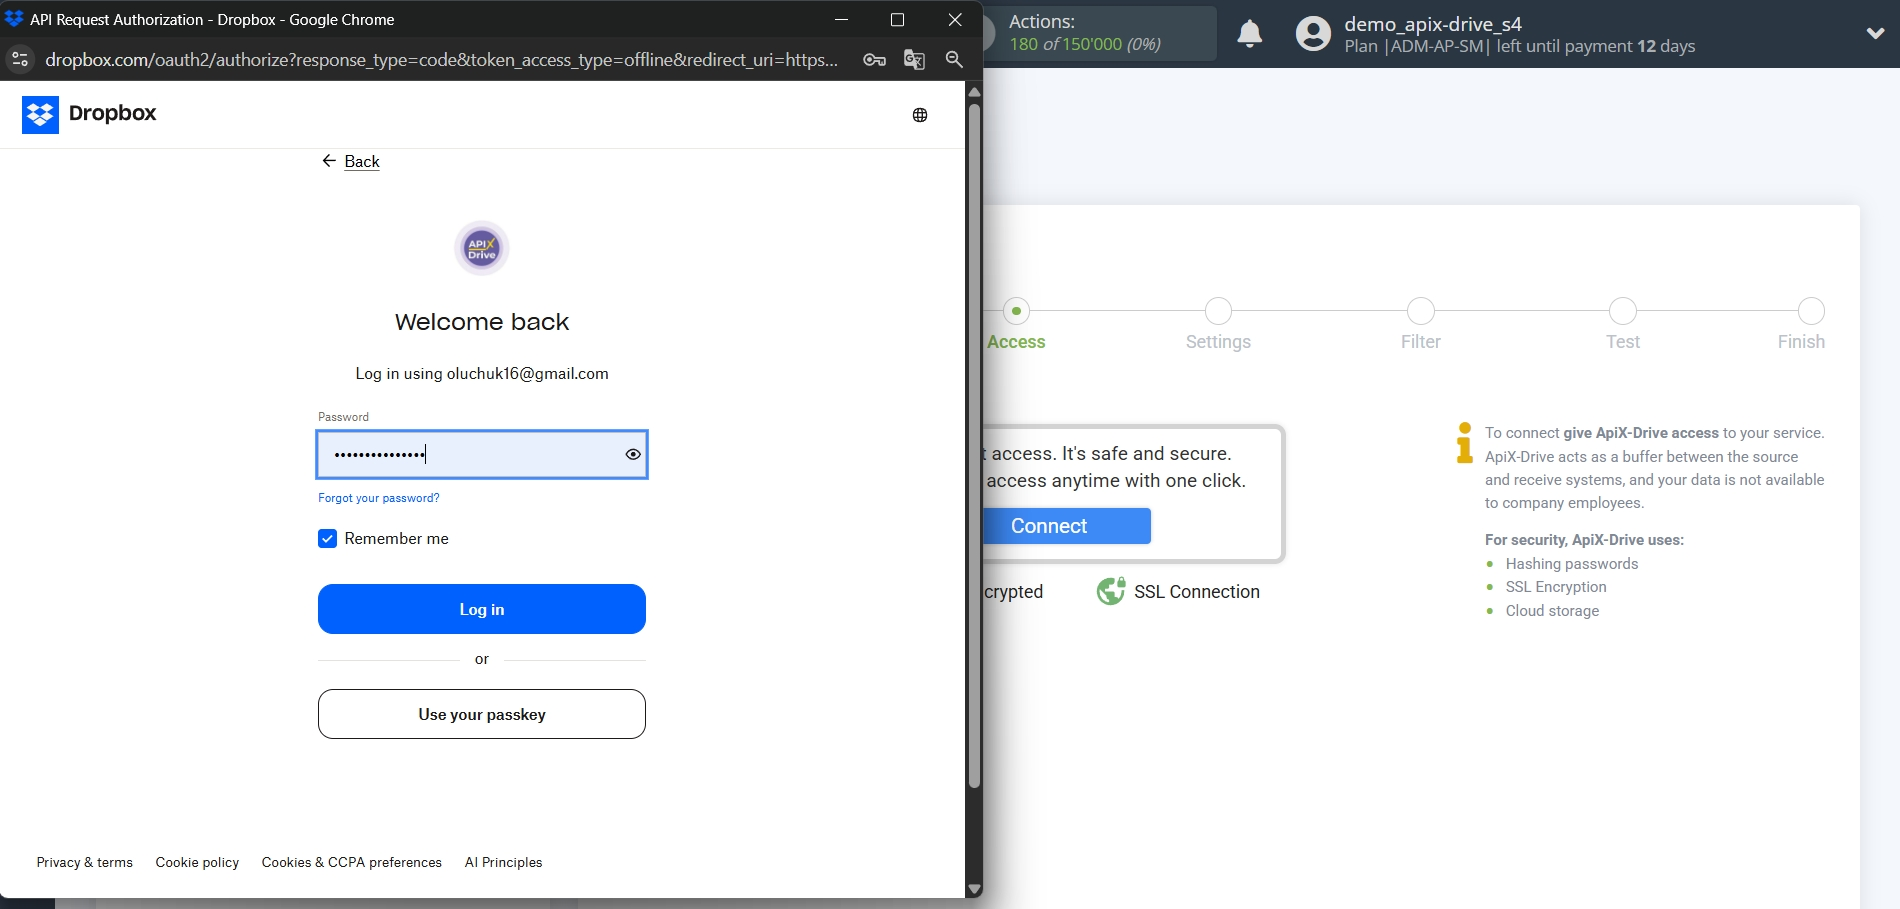Image resolution: width=1900 pixels, height=909 pixels.
Task: Open Google Translate icon in address bar
Action: pyautogui.click(x=913, y=60)
